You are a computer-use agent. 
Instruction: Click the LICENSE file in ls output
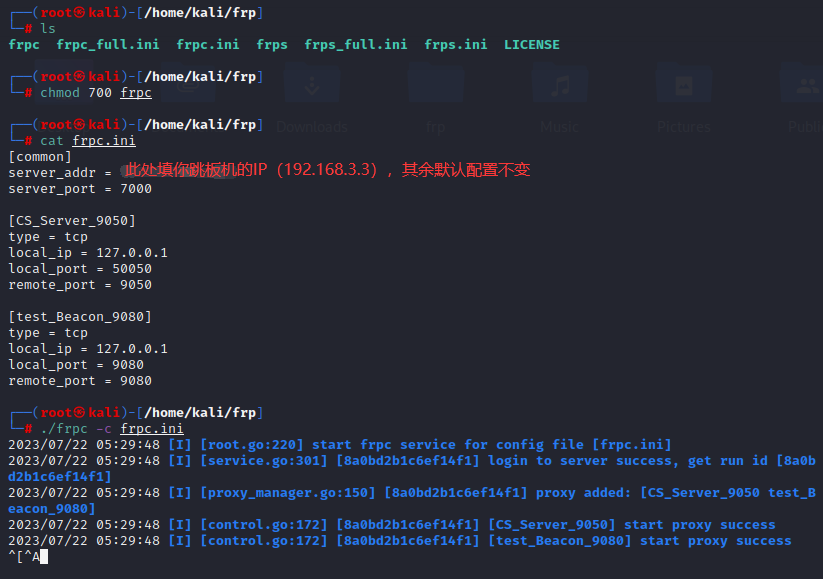point(532,45)
